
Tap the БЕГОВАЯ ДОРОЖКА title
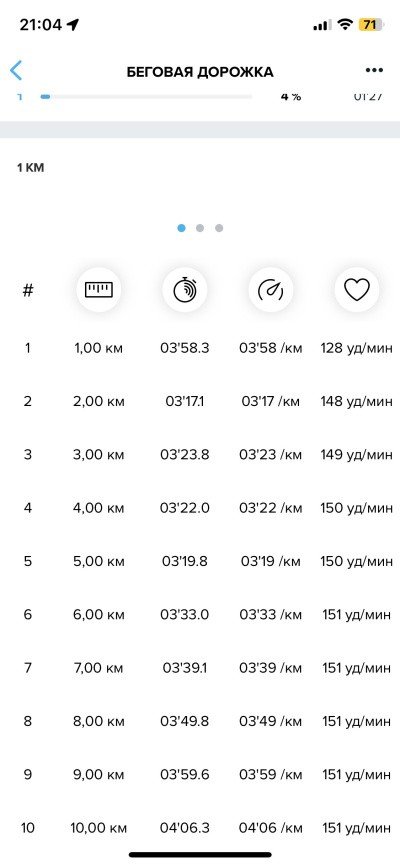(x=200, y=72)
